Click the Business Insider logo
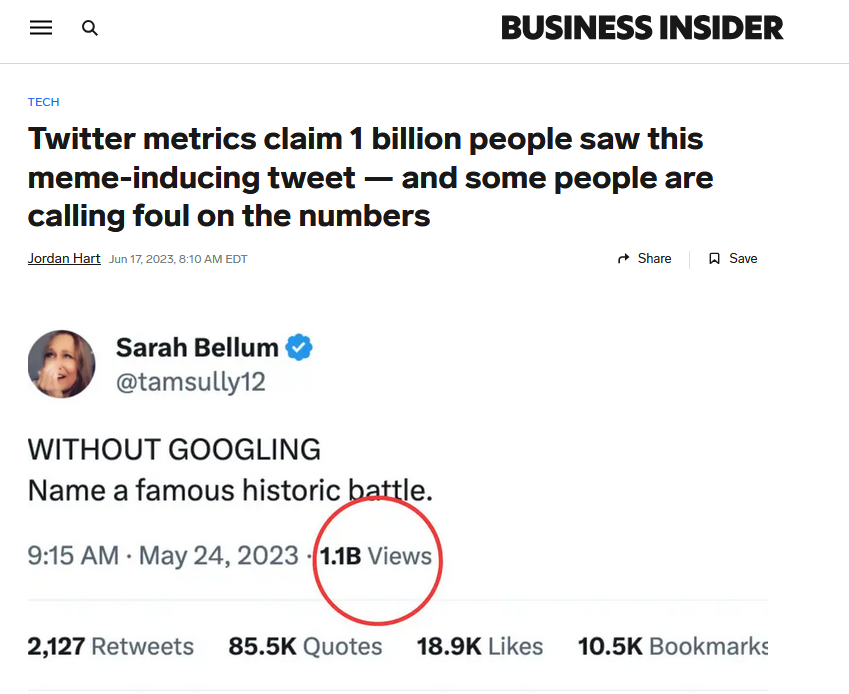The width and height of the screenshot is (849, 694). tap(642, 28)
